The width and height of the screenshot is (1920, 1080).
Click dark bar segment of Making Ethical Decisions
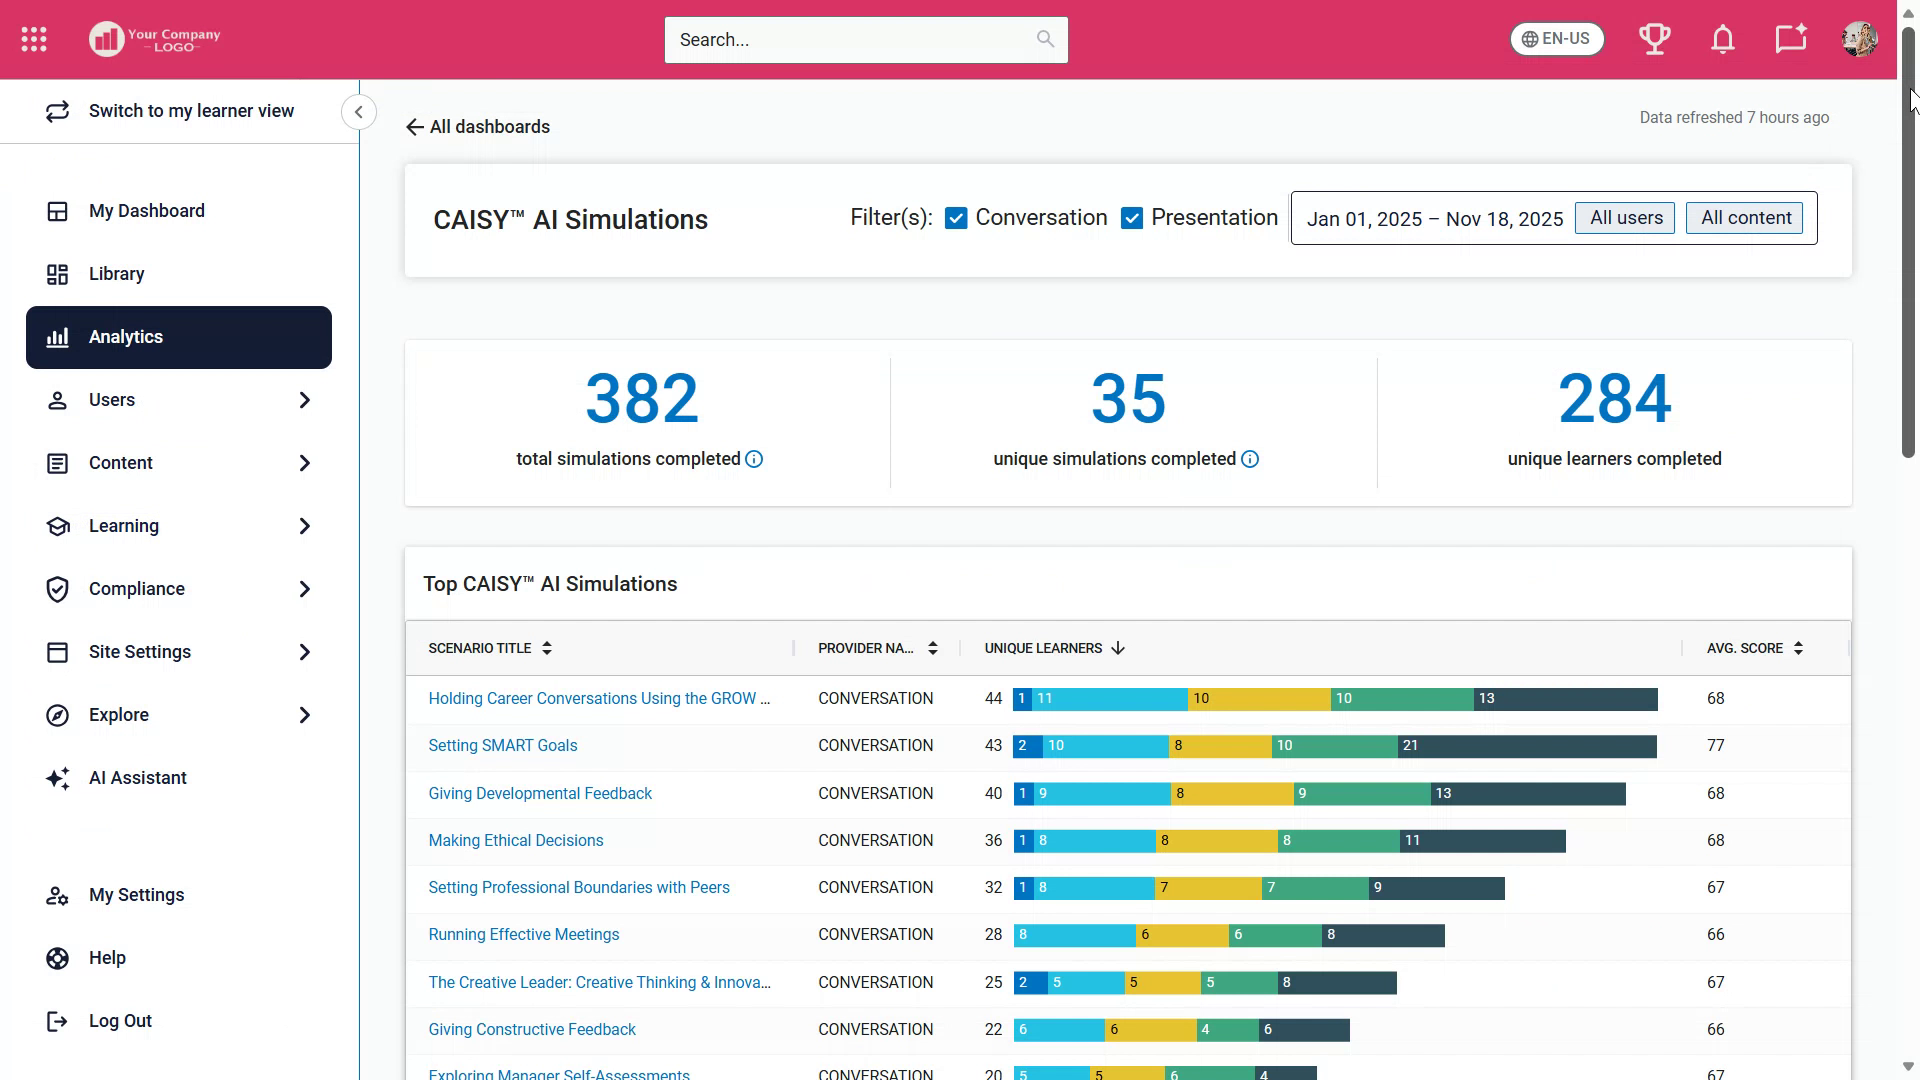pos(1482,841)
